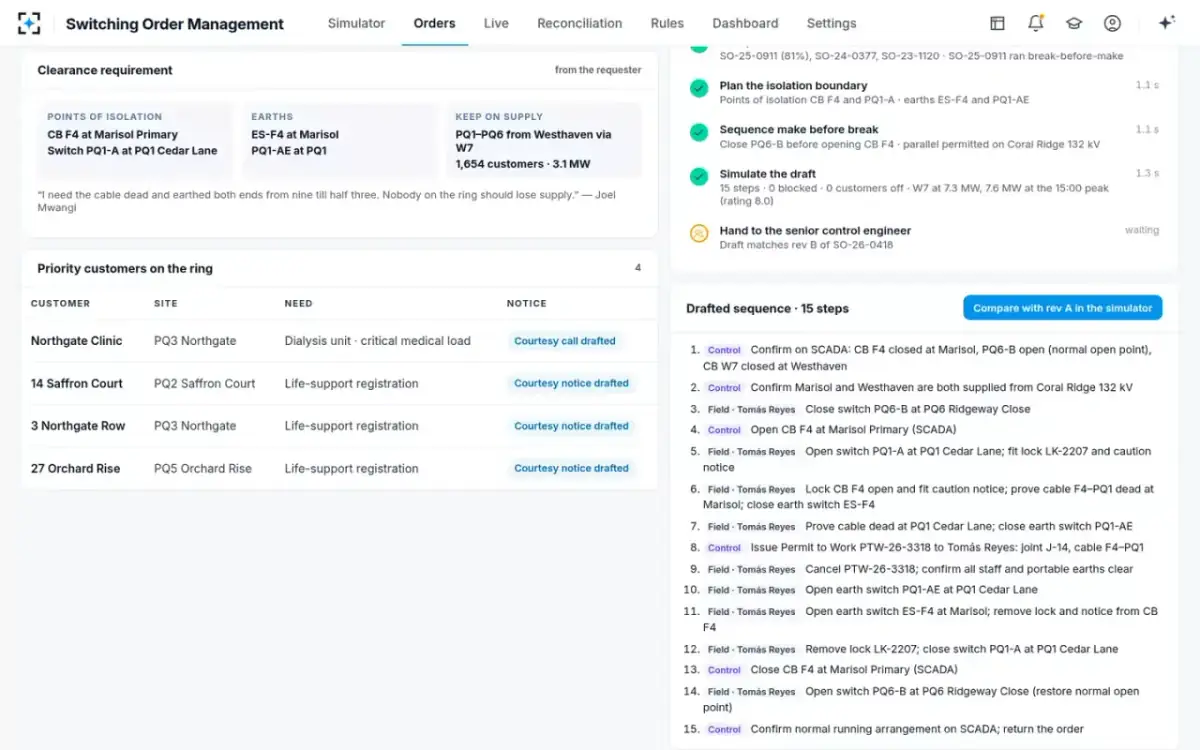The height and width of the screenshot is (750, 1200).
Task: Click the PQ5 Orchard Rise site cell
Action: [x=203, y=468]
